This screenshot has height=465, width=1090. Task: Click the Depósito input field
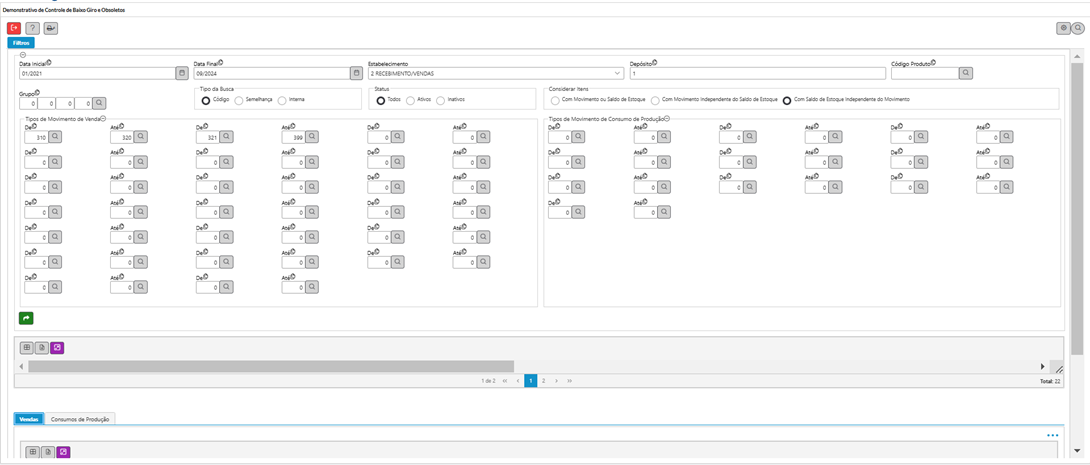click(757, 73)
